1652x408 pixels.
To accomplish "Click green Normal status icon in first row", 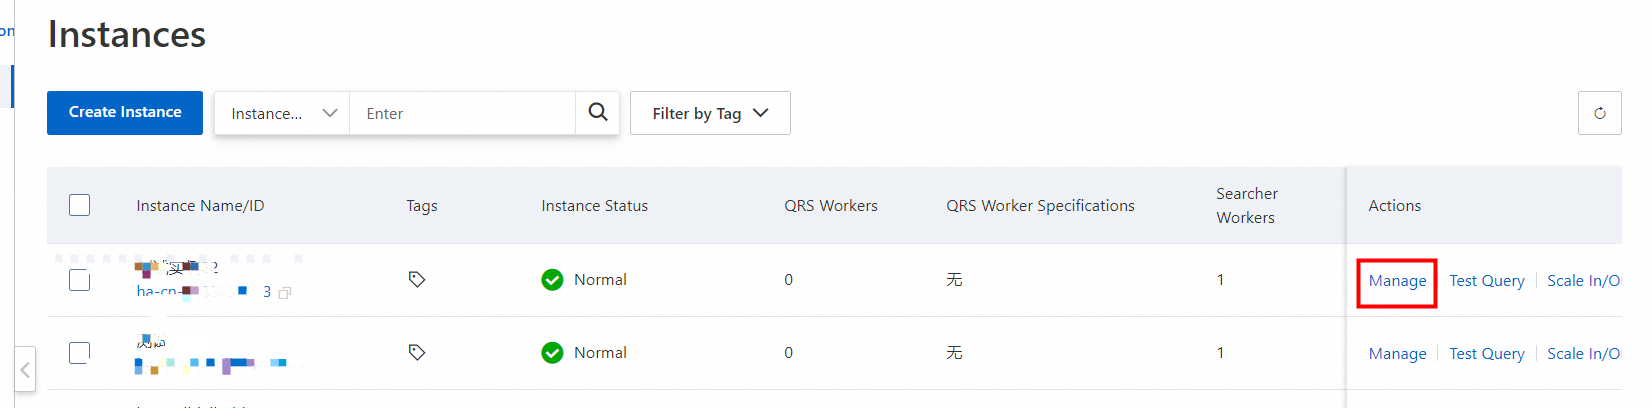I will point(552,280).
